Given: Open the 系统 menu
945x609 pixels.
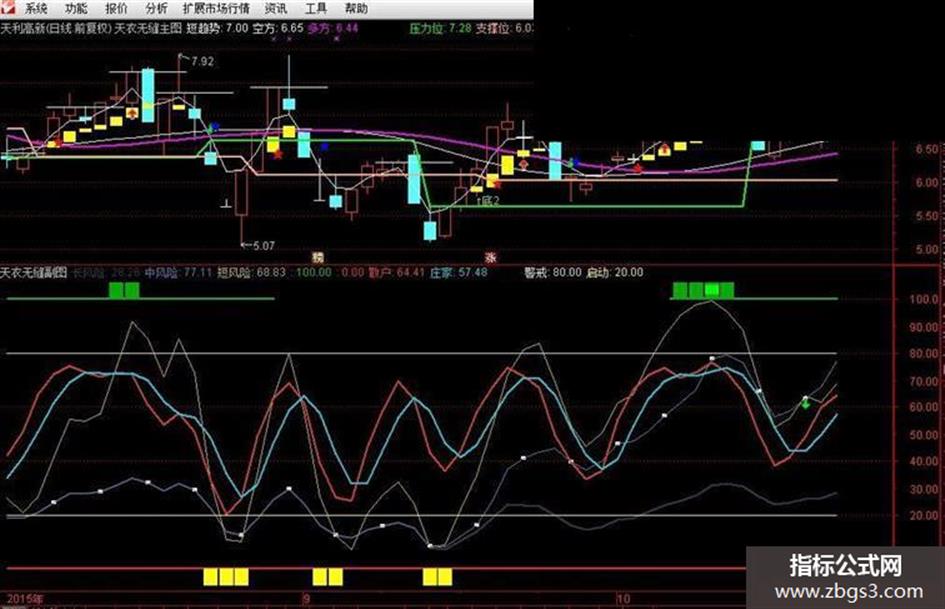Looking at the screenshot, I should click(x=36, y=8).
